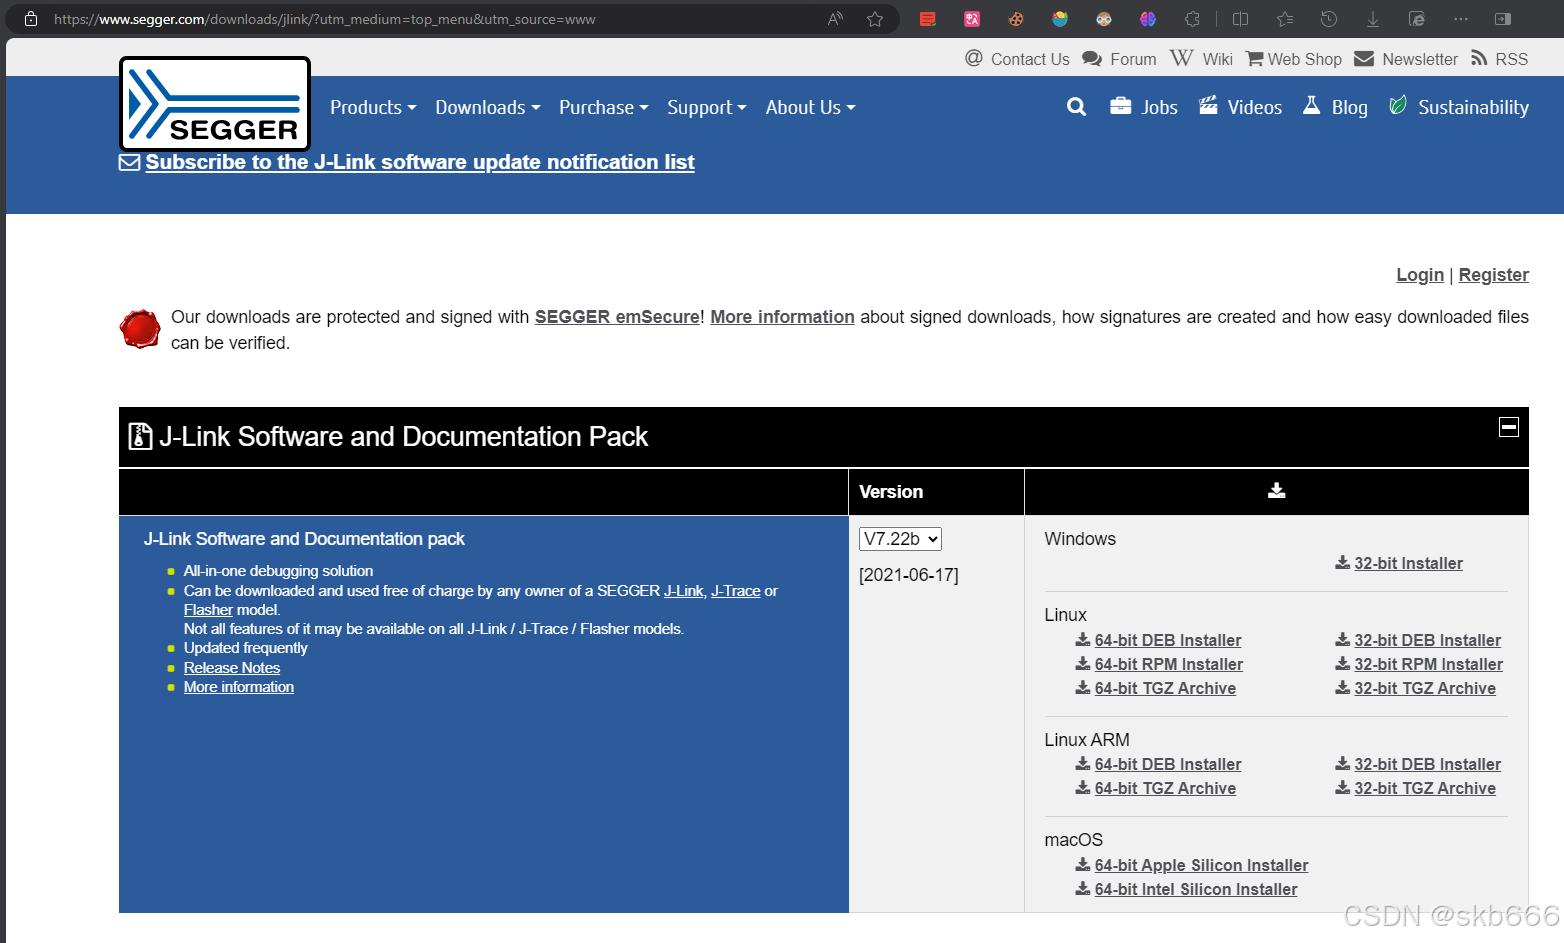Add this page to favorites star
This screenshot has height=943, width=1564.
point(875,19)
